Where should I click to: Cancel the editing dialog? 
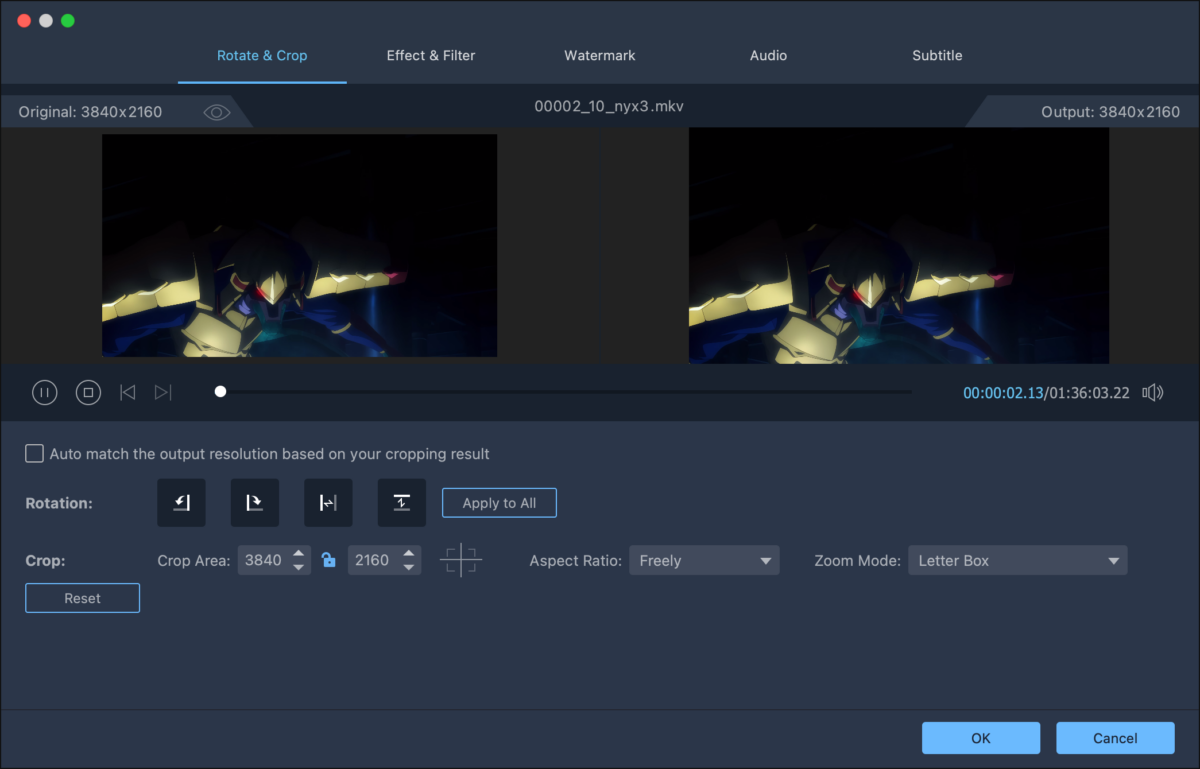[x=1115, y=738]
